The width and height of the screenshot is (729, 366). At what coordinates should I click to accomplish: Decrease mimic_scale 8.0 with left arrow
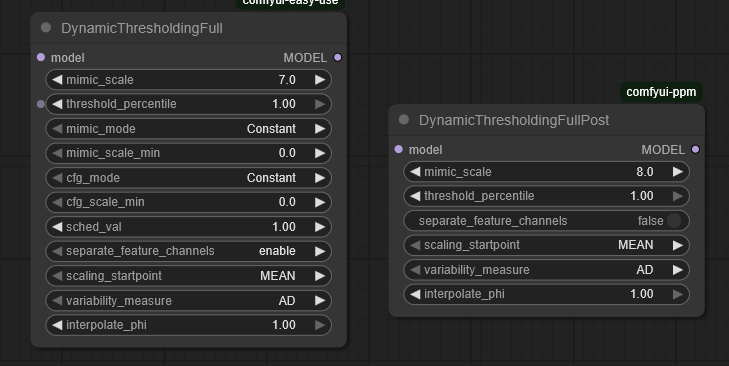point(415,172)
